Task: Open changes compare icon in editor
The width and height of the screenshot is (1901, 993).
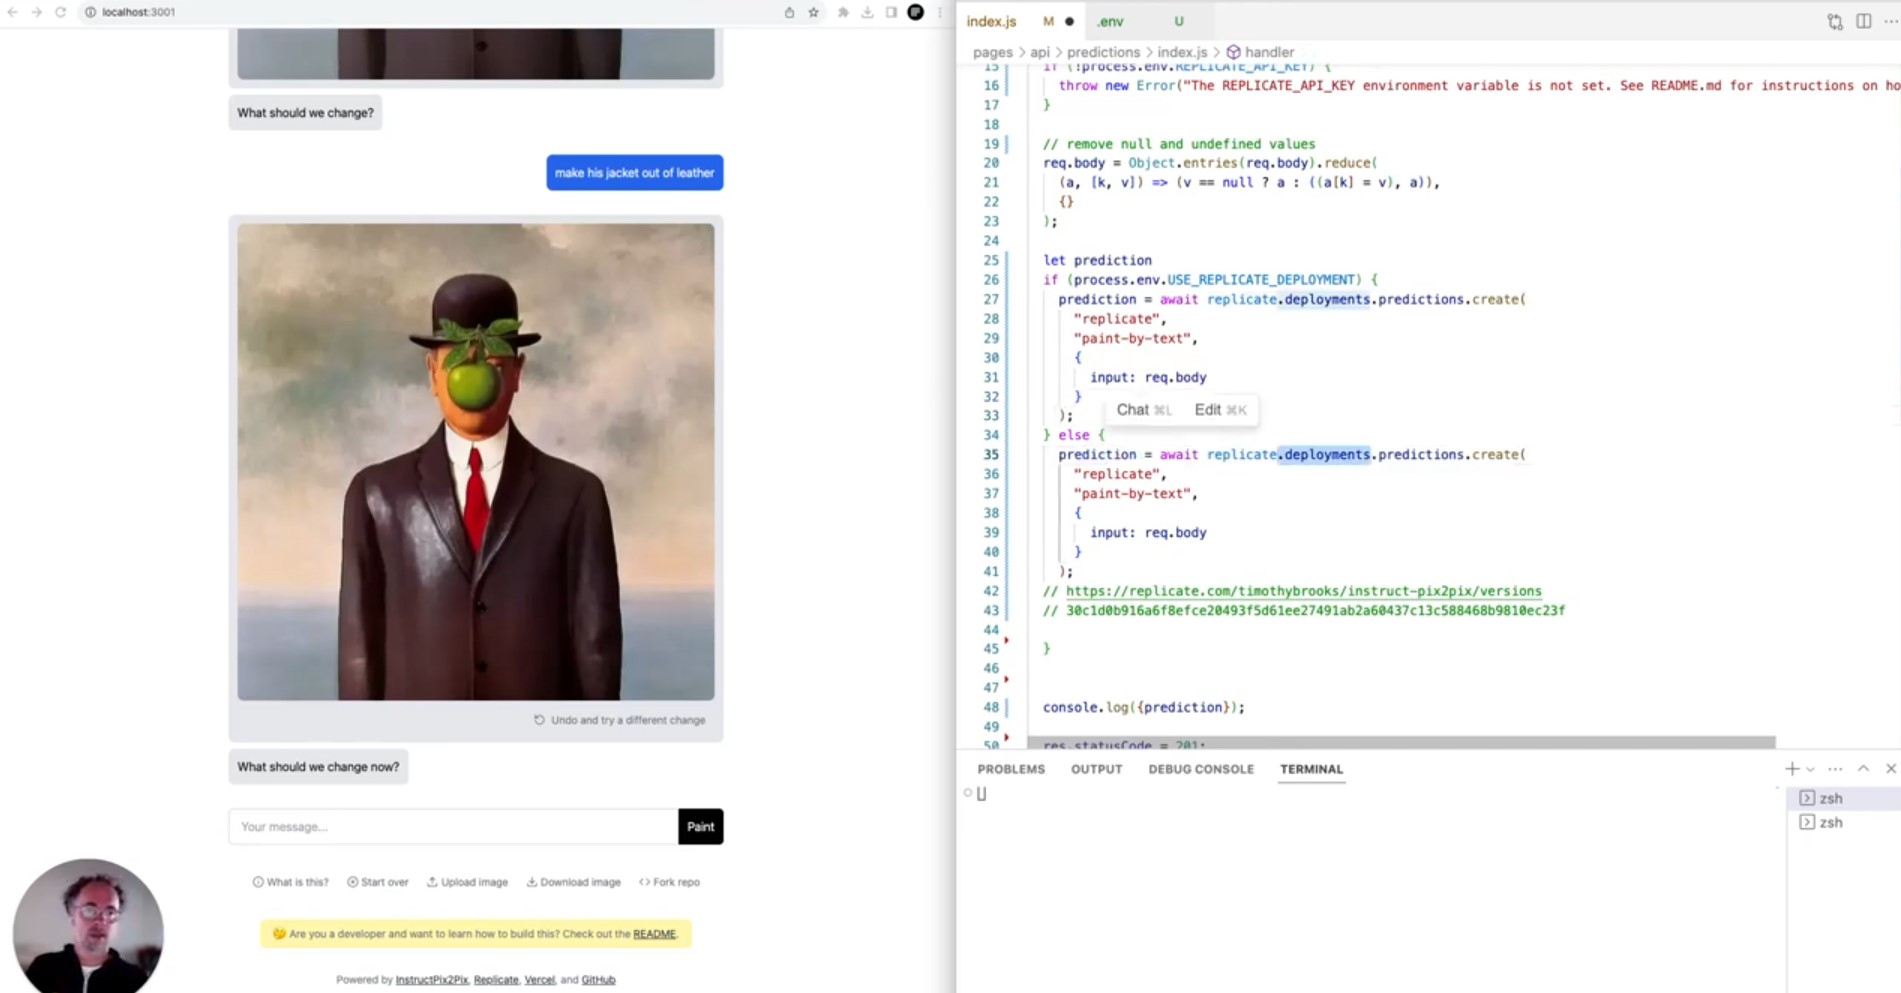Action: coord(1835,21)
